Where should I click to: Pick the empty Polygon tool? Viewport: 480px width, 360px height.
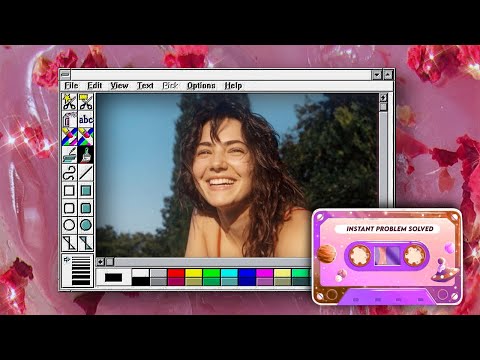coord(69,243)
